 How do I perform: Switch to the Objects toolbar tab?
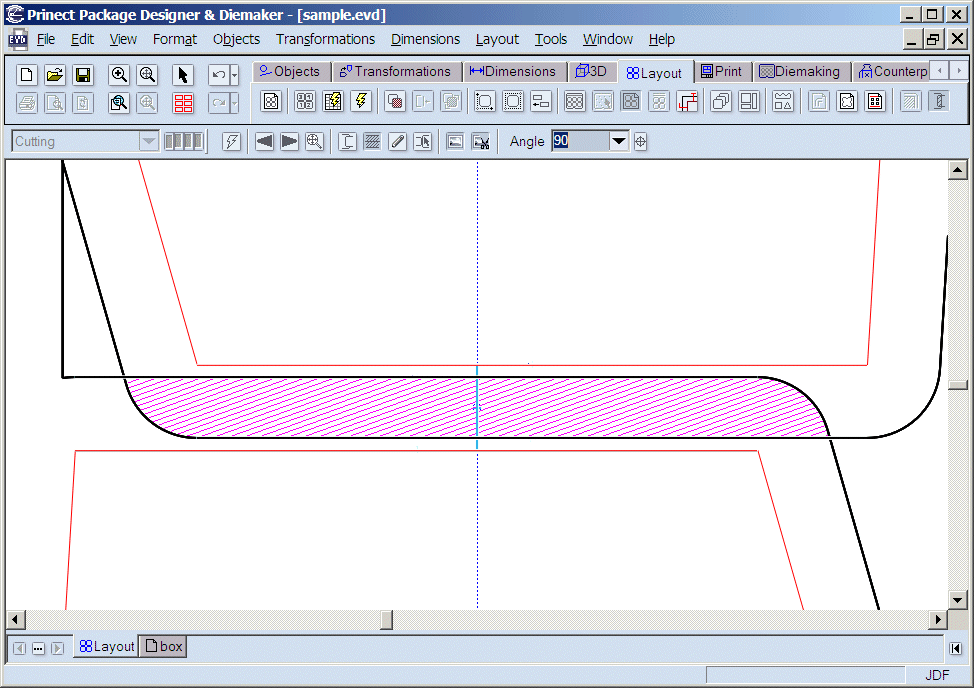point(290,71)
